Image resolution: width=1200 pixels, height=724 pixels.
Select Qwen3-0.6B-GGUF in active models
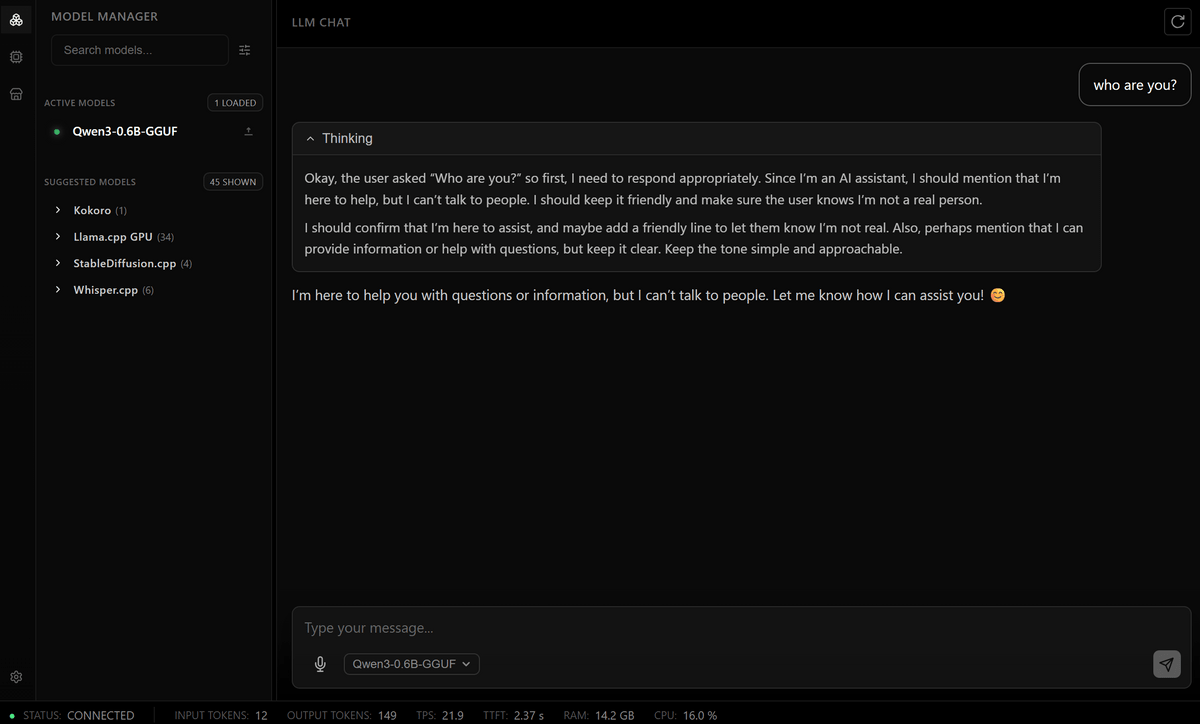125,131
